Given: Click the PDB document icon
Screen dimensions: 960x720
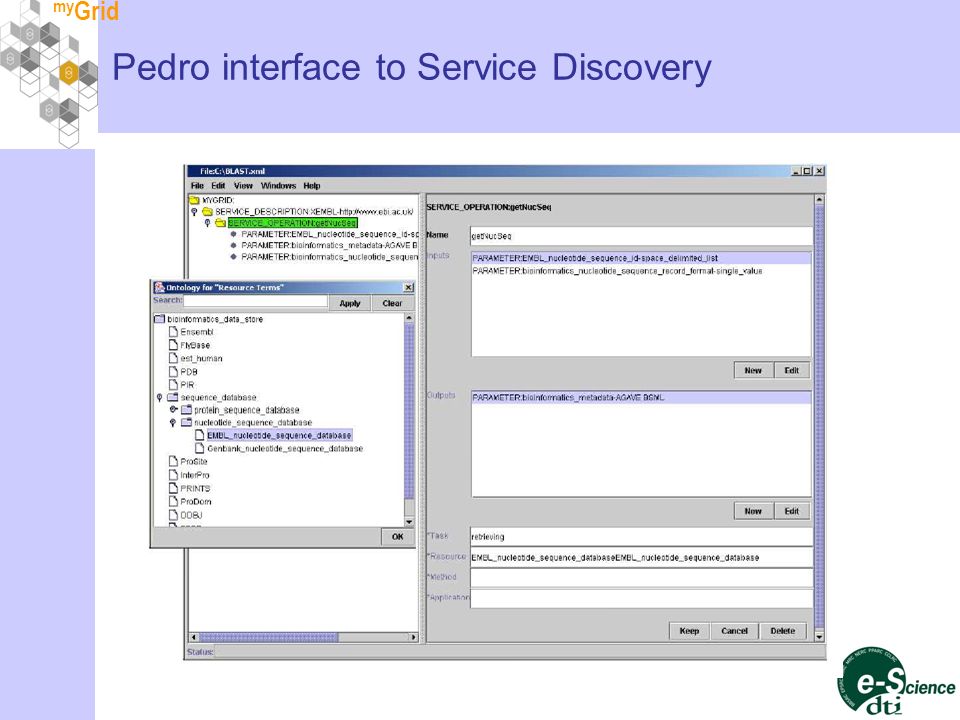Looking at the screenshot, I should tap(173, 372).
